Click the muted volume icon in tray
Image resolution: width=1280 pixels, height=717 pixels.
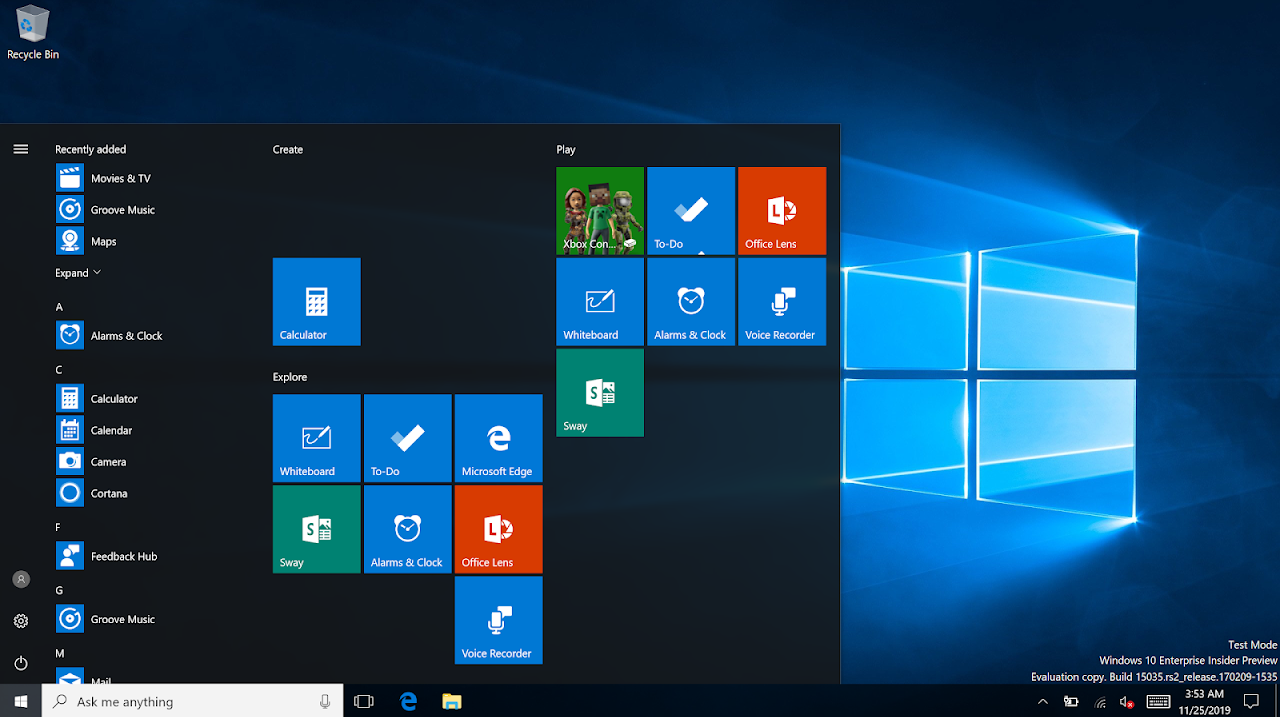click(x=1127, y=702)
